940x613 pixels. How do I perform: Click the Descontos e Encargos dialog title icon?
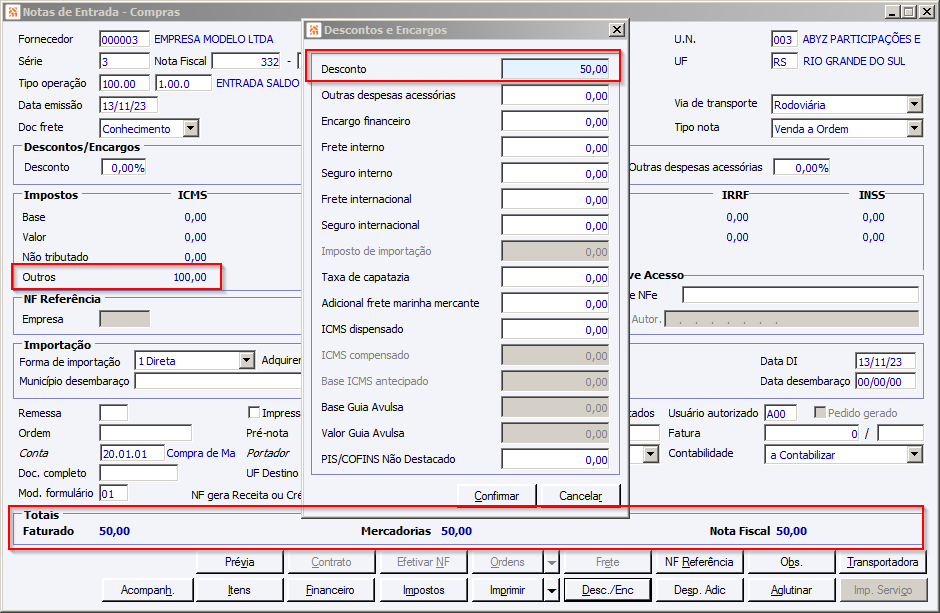(314, 30)
